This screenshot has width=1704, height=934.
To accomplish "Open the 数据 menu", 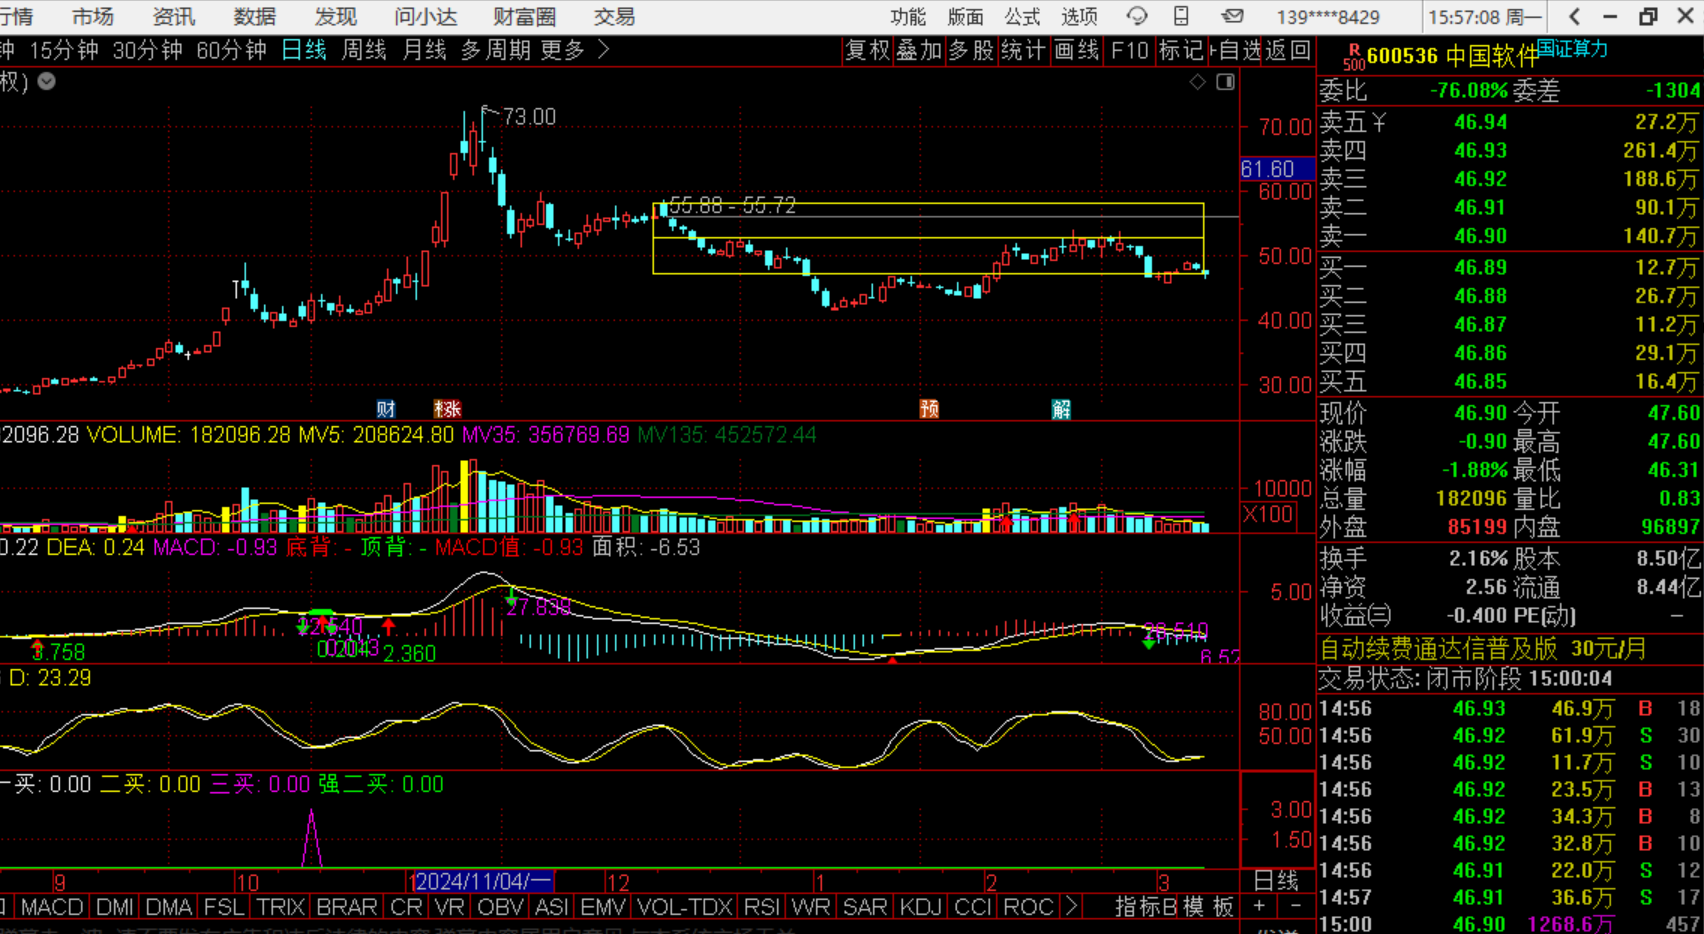I will (x=254, y=16).
